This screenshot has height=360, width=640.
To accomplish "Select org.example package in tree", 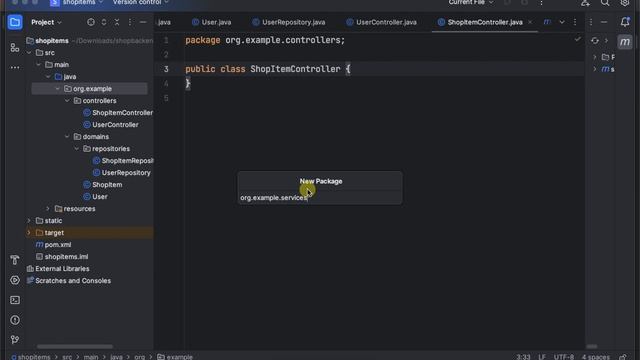I will click(x=89, y=89).
